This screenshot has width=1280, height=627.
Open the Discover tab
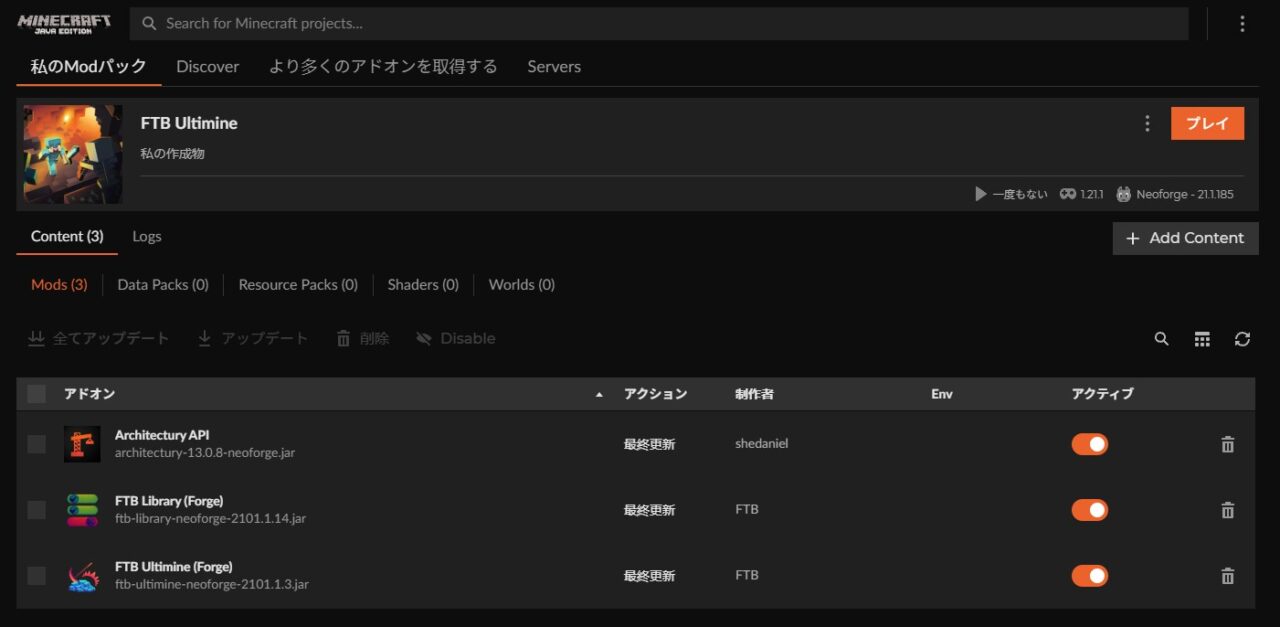point(208,67)
